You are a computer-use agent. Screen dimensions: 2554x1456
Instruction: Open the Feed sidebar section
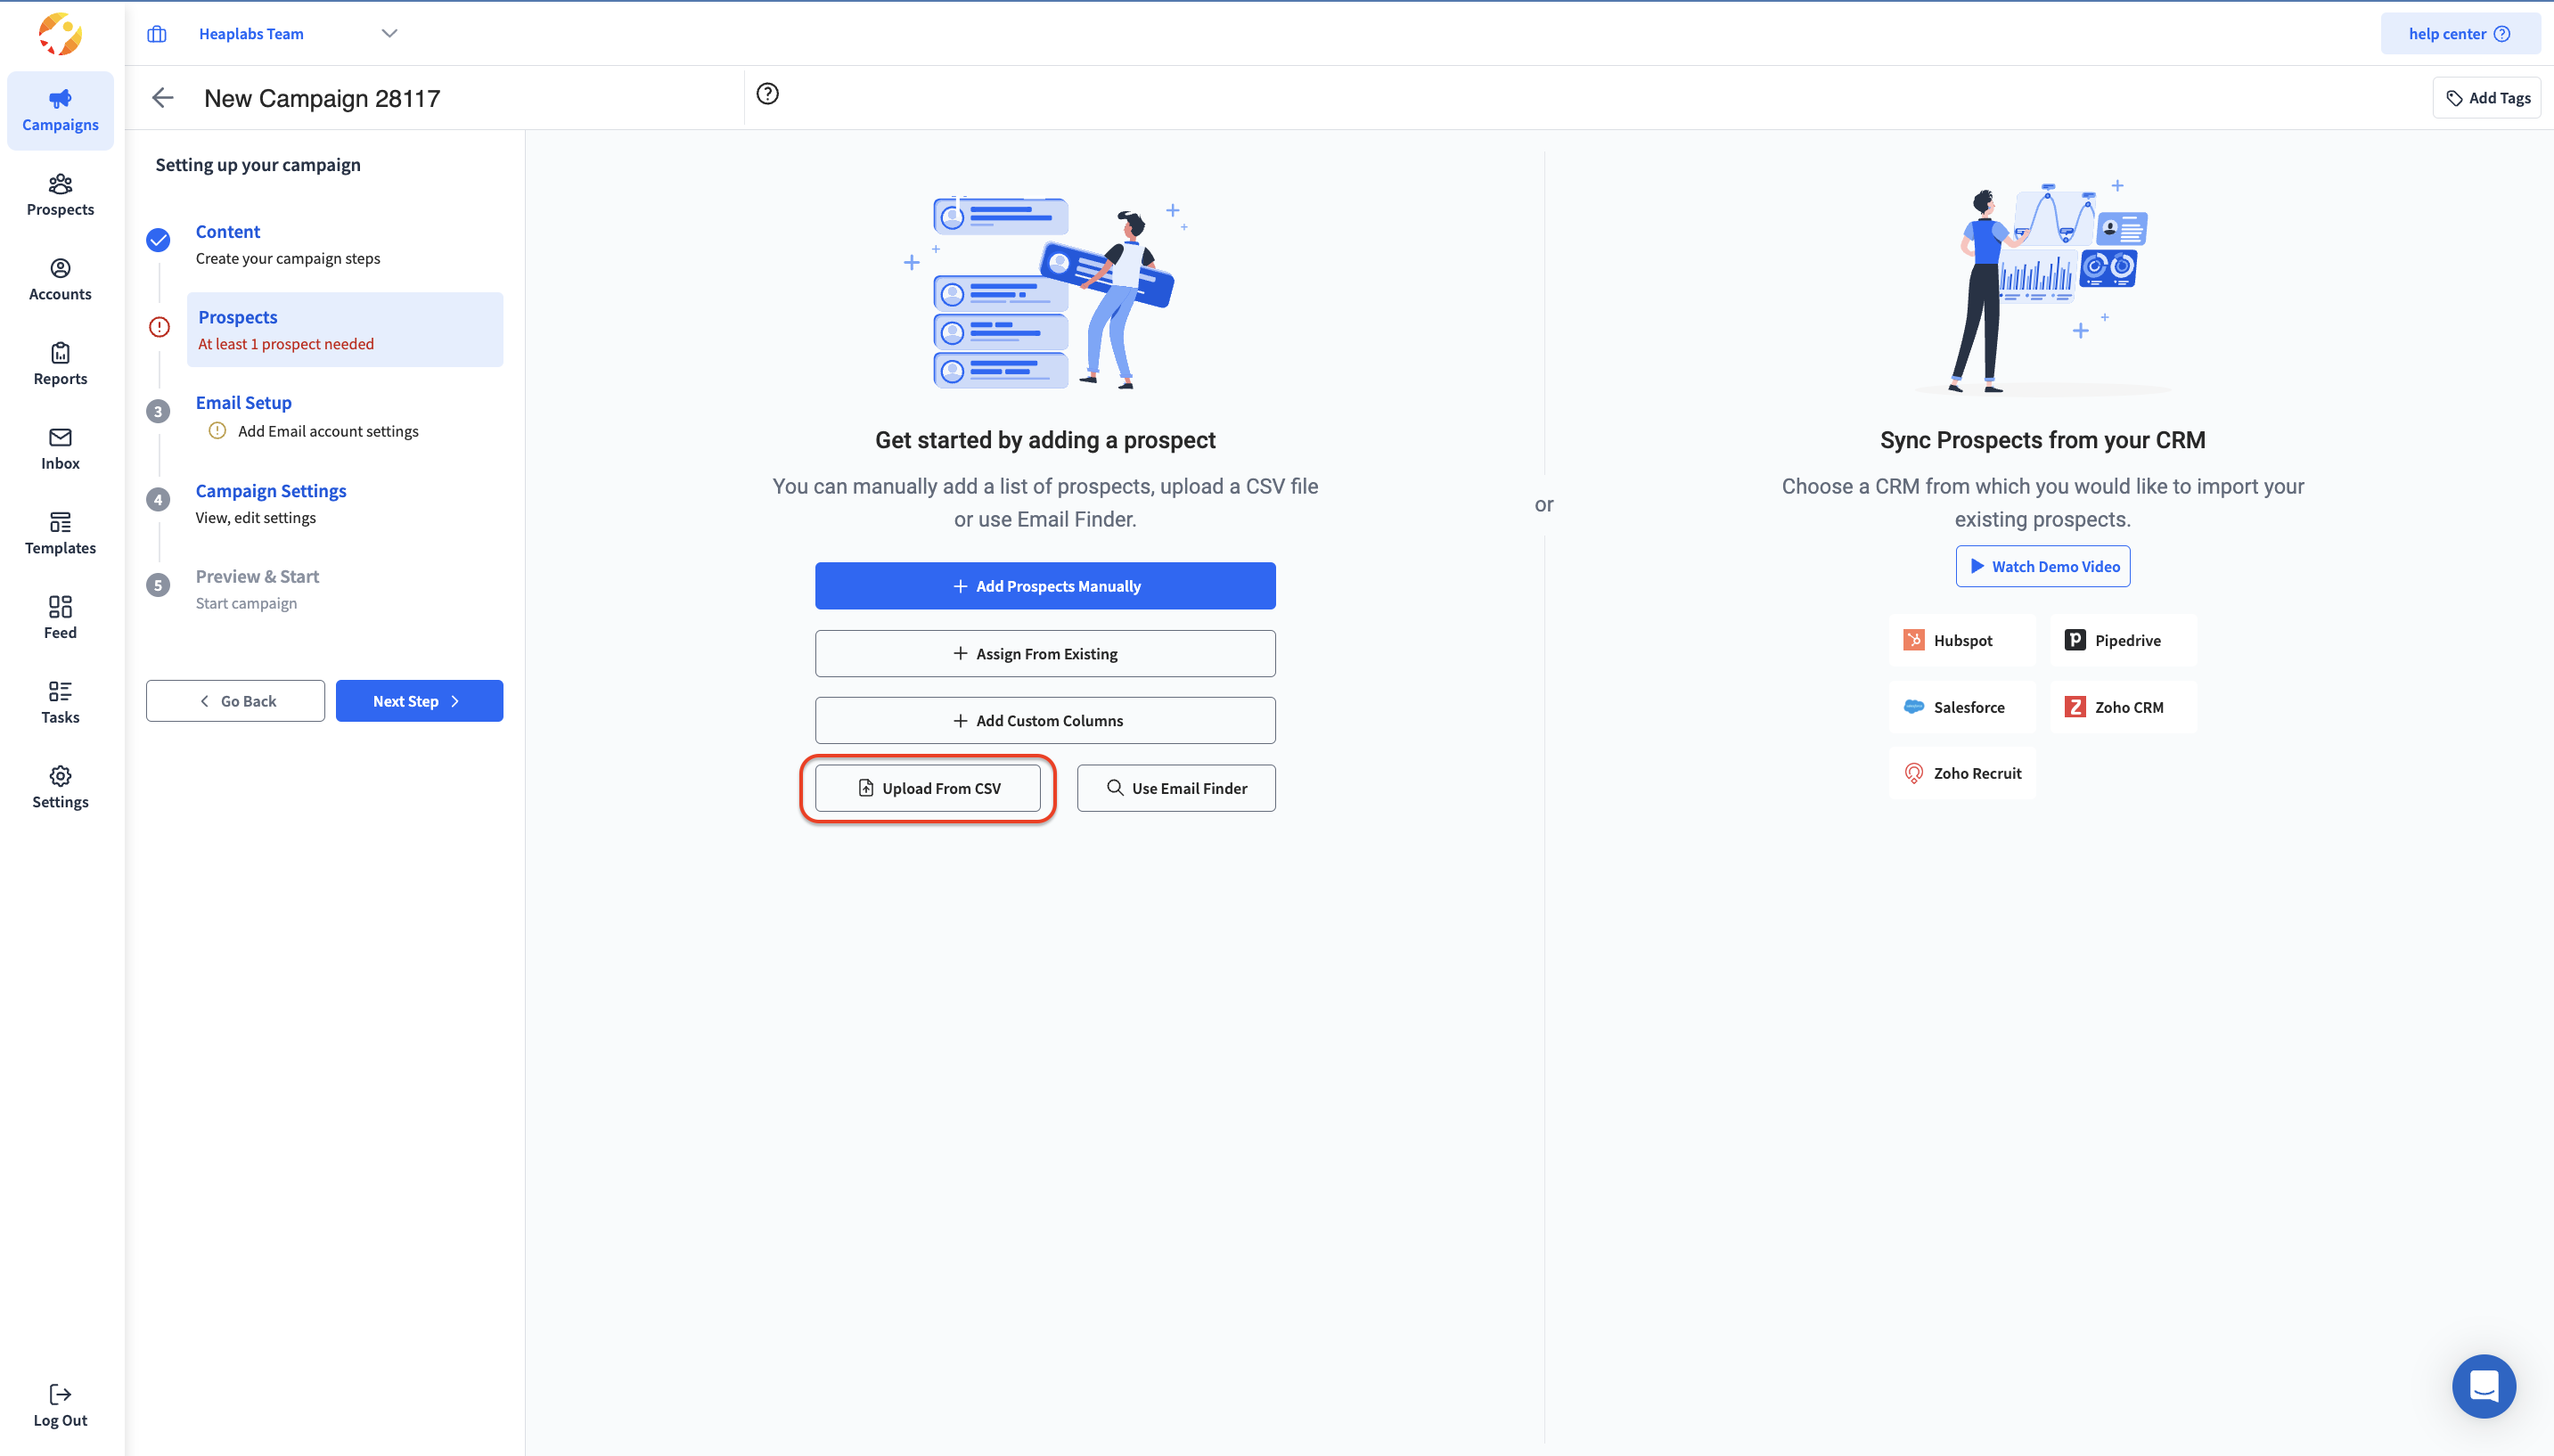point(60,617)
